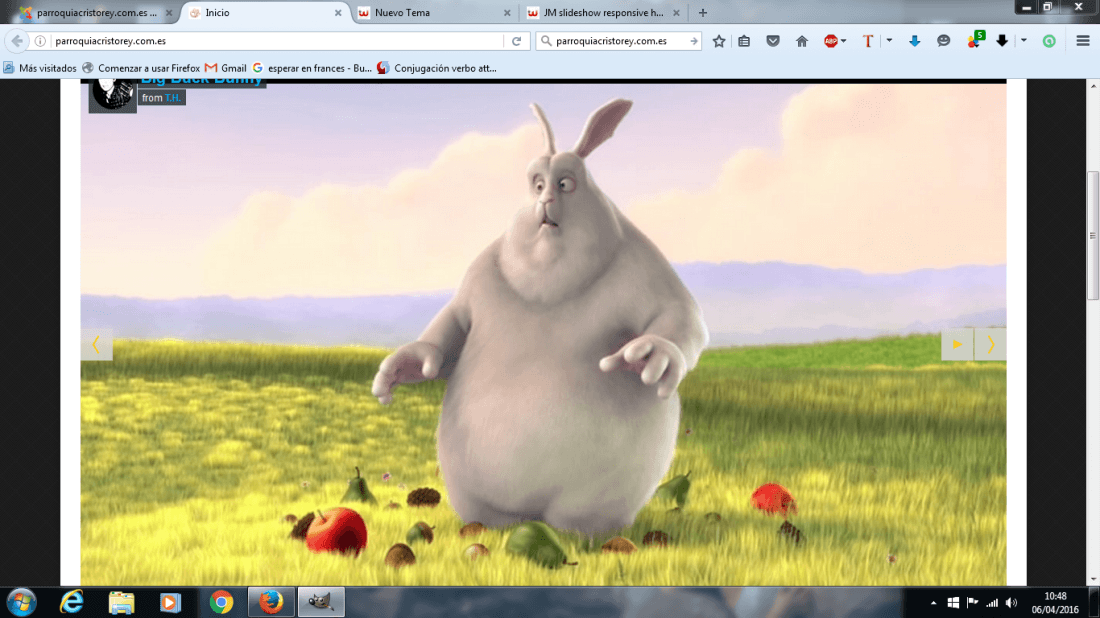The height and width of the screenshot is (618, 1100).
Task: Open network signal icon in tray
Action: click(x=991, y=603)
